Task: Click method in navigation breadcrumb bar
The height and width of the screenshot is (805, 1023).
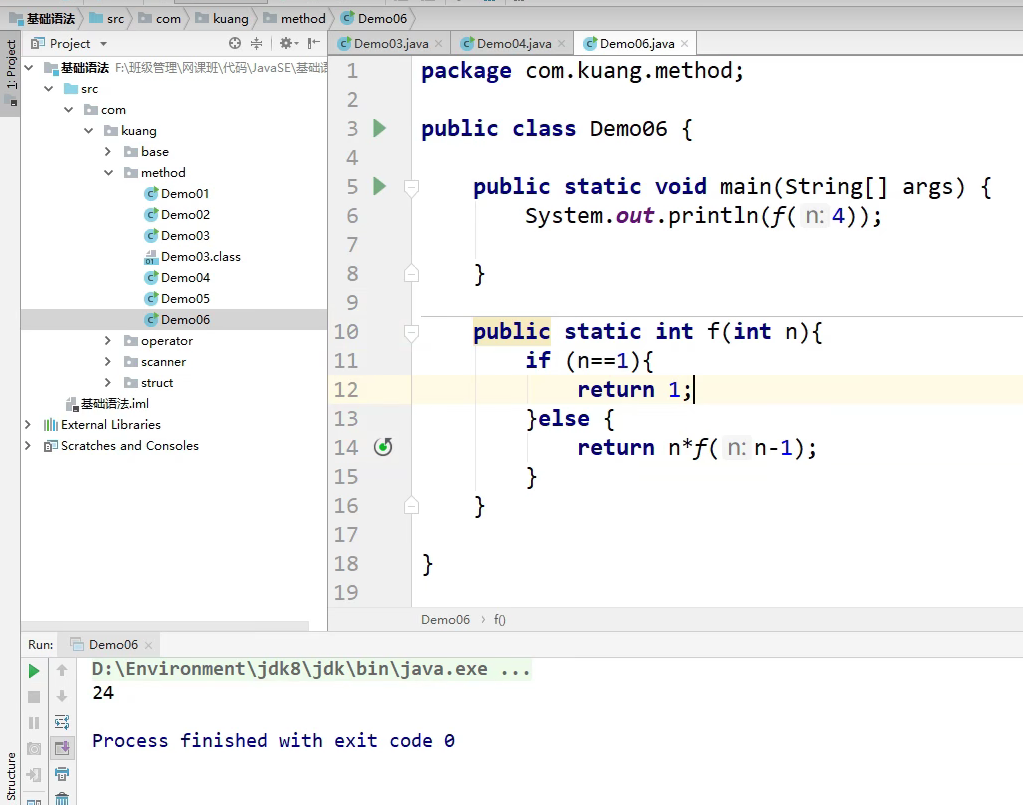Action: (295, 18)
